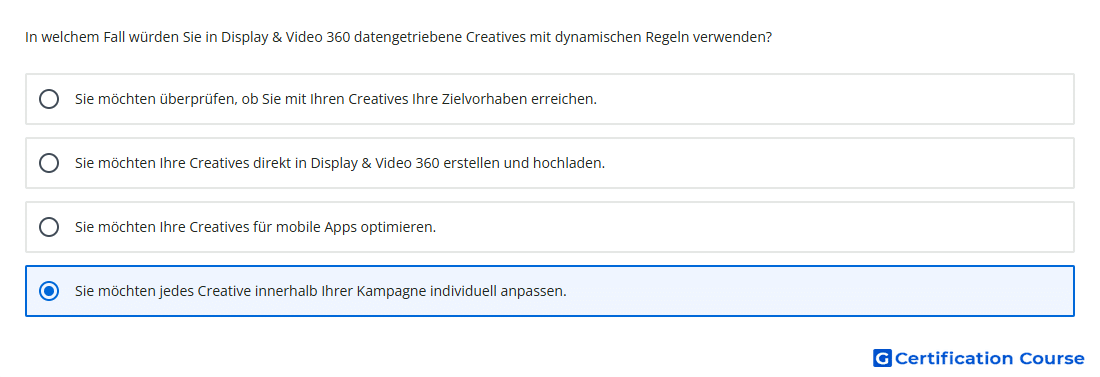The height and width of the screenshot is (377, 1100).
Task: Open the Certification Course watermark link
Action: point(979,359)
